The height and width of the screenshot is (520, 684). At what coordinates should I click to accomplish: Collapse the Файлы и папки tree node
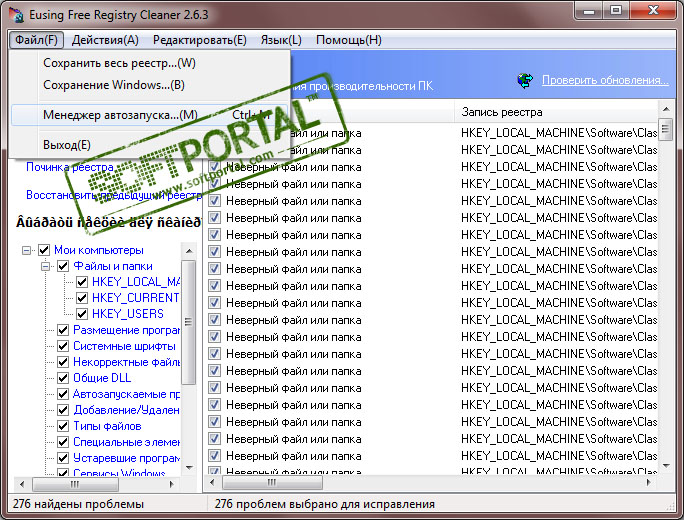click(45, 266)
